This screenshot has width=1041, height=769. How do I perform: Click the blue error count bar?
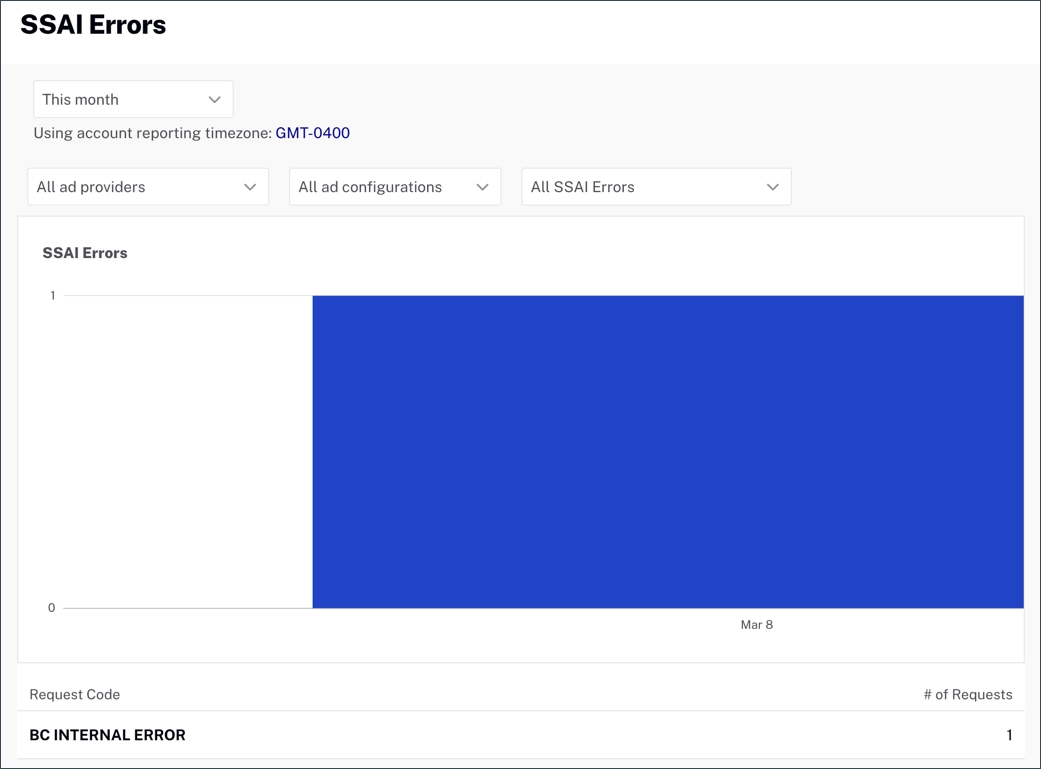coord(668,451)
